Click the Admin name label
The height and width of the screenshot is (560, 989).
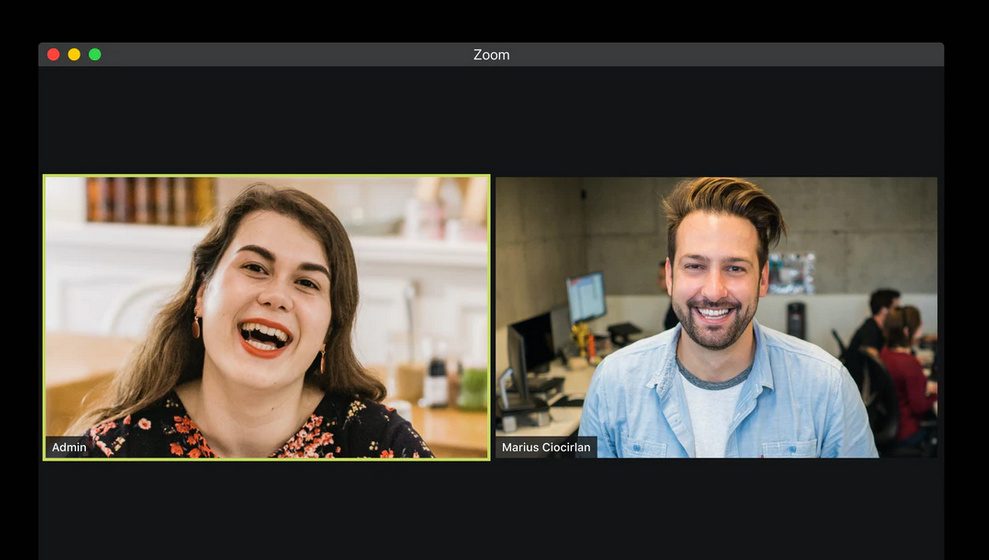pyautogui.click(x=69, y=447)
